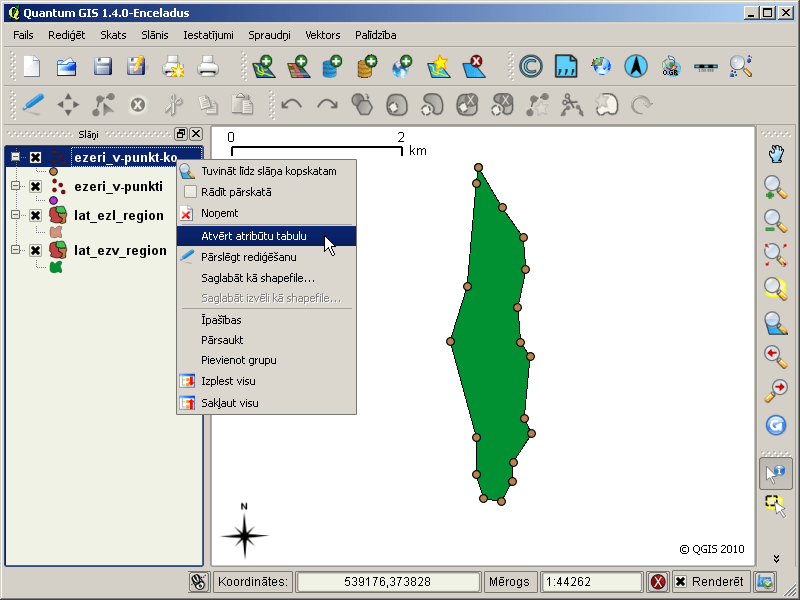Choose Tuvināt līdz slāņa kopskatam
Screen dimensions: 800x600
point(266,171)
